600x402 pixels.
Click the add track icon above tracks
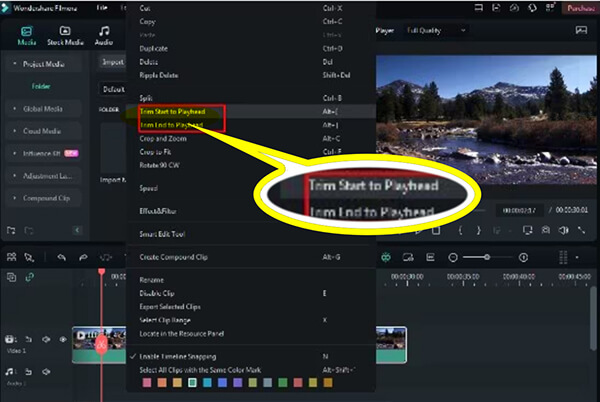click(12, 277)
